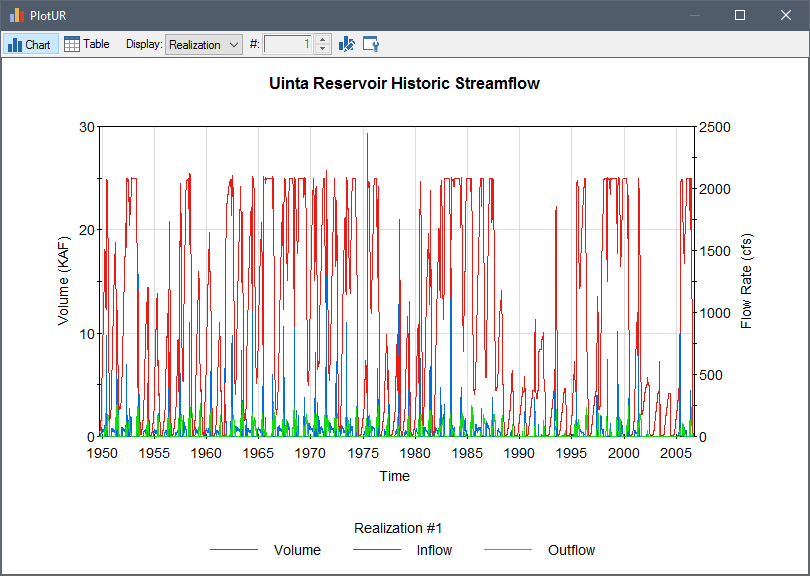Click the 30 tick on Volume axis
Viewport: 810px width, 576px height.
pos(87,127)
